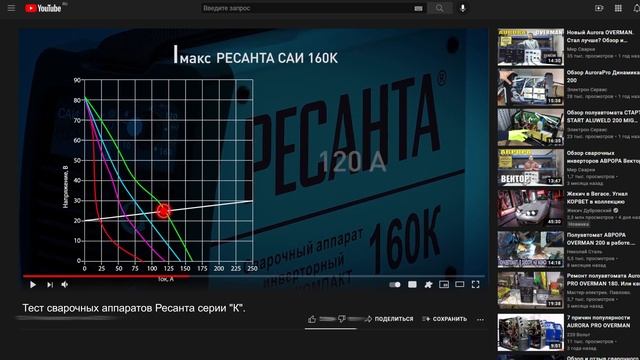The width and height of the screenshot is (640, 360).
Task: Click video title Тест сварочных аппаратов Ресанта
Action: pos(134,308)
